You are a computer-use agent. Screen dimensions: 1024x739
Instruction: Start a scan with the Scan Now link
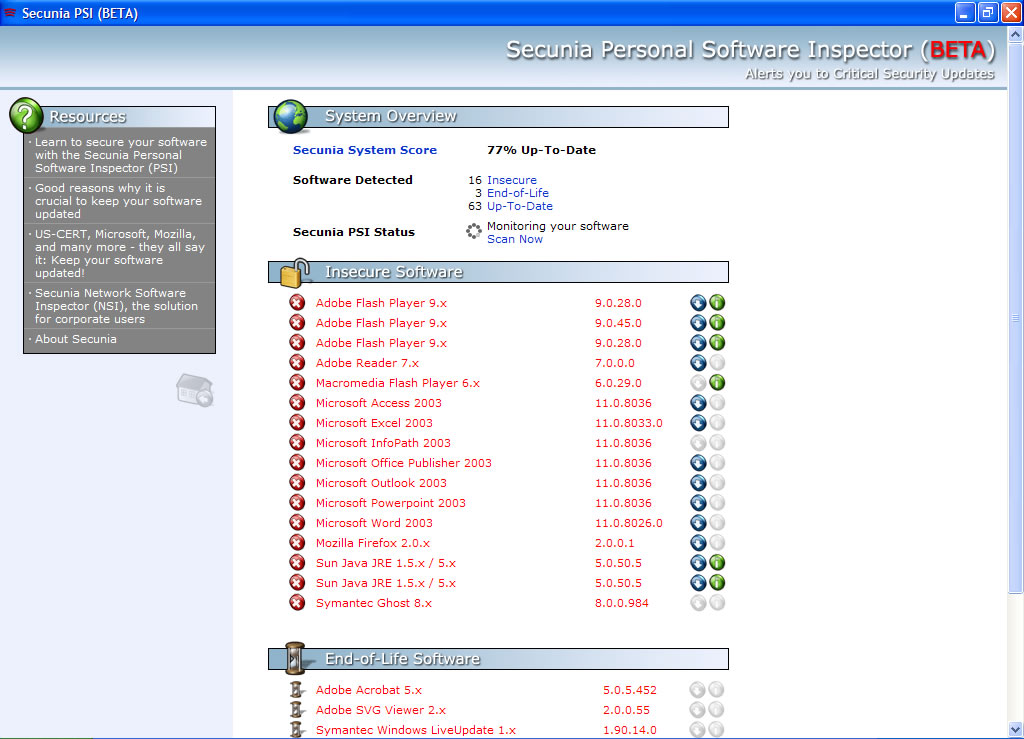point(514,239)
